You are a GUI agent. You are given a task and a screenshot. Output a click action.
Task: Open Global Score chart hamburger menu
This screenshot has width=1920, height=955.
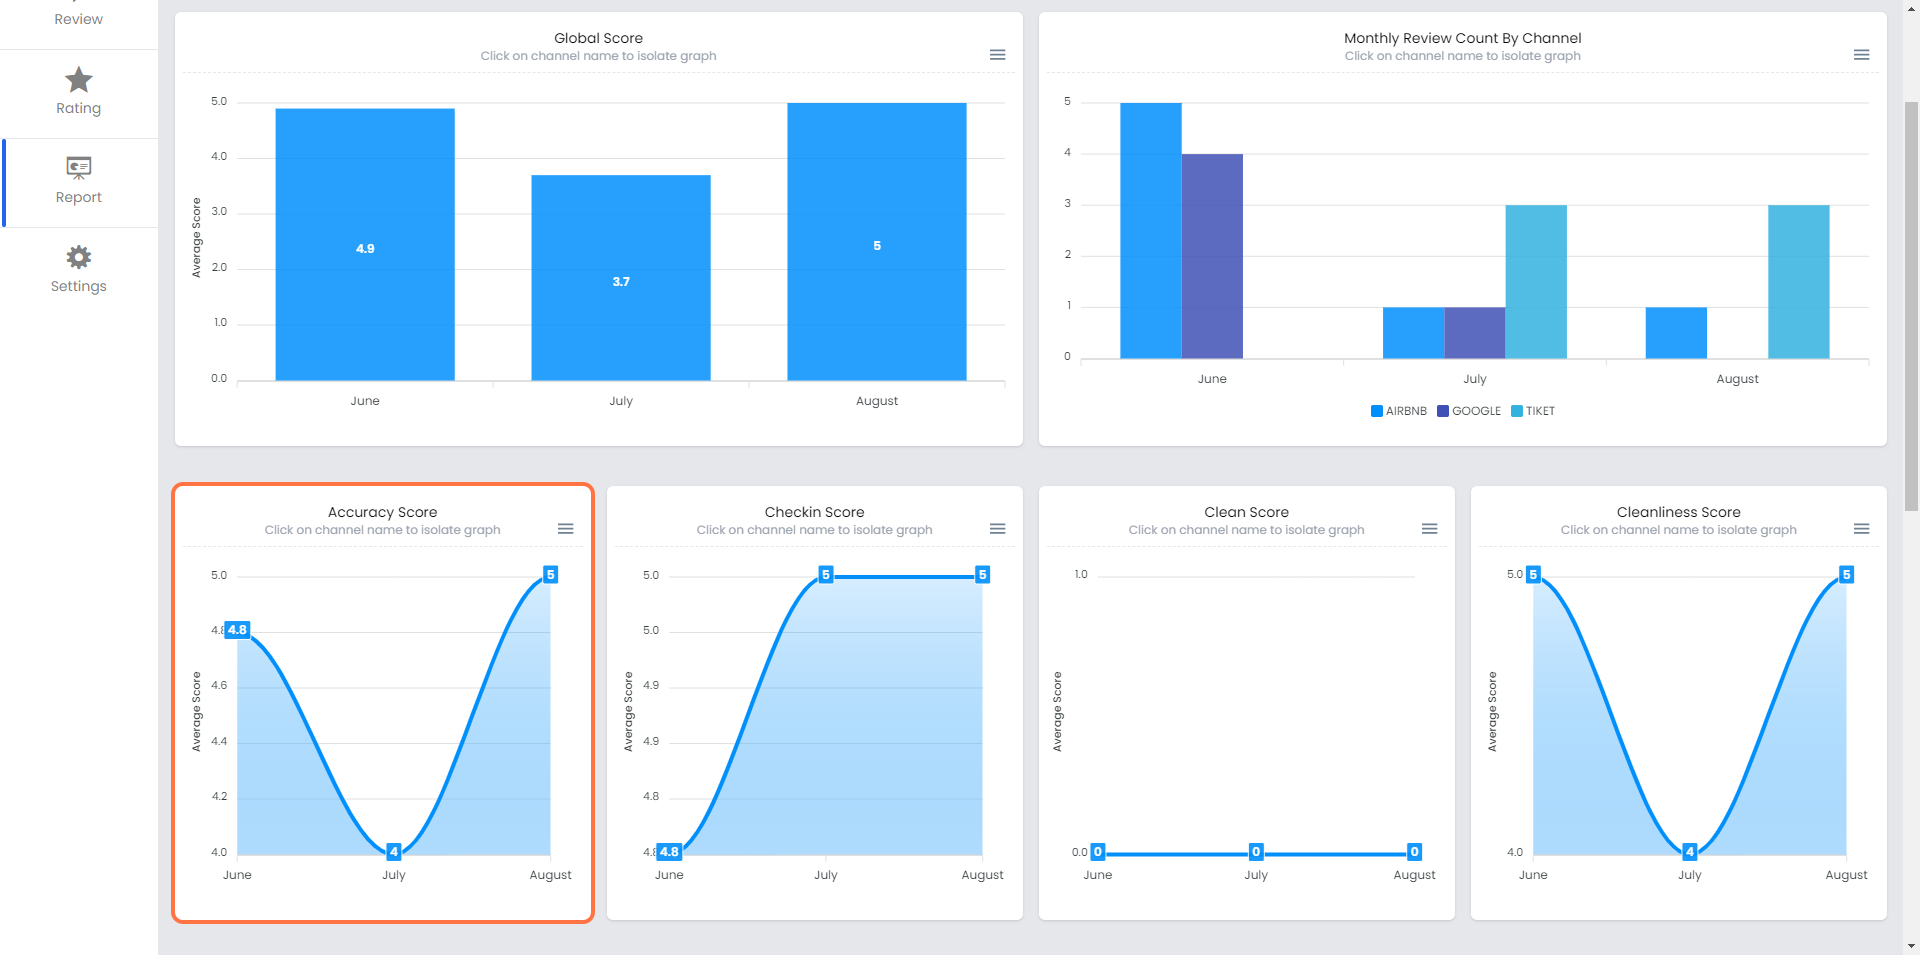[997, 55]
